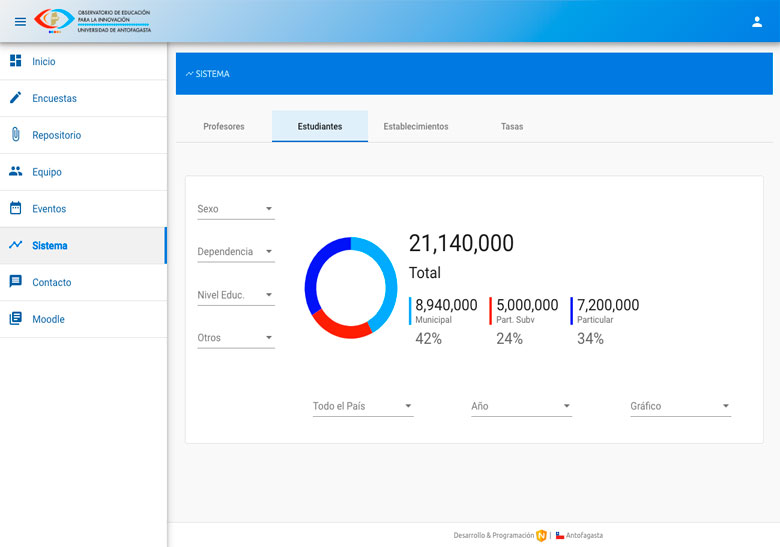Click the 34% percentage

point(590,339)
